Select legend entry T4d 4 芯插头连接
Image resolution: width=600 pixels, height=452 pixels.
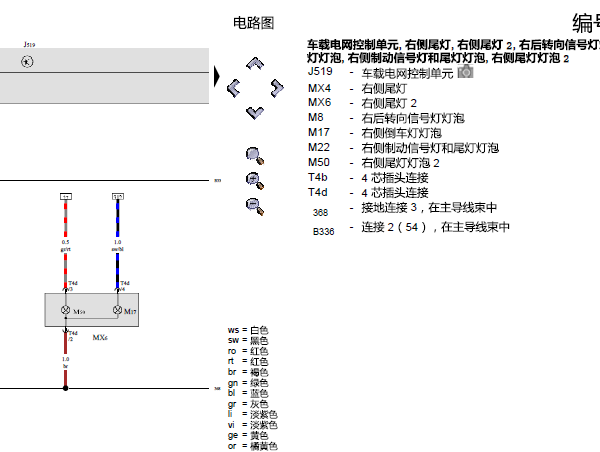click(368, 193)
